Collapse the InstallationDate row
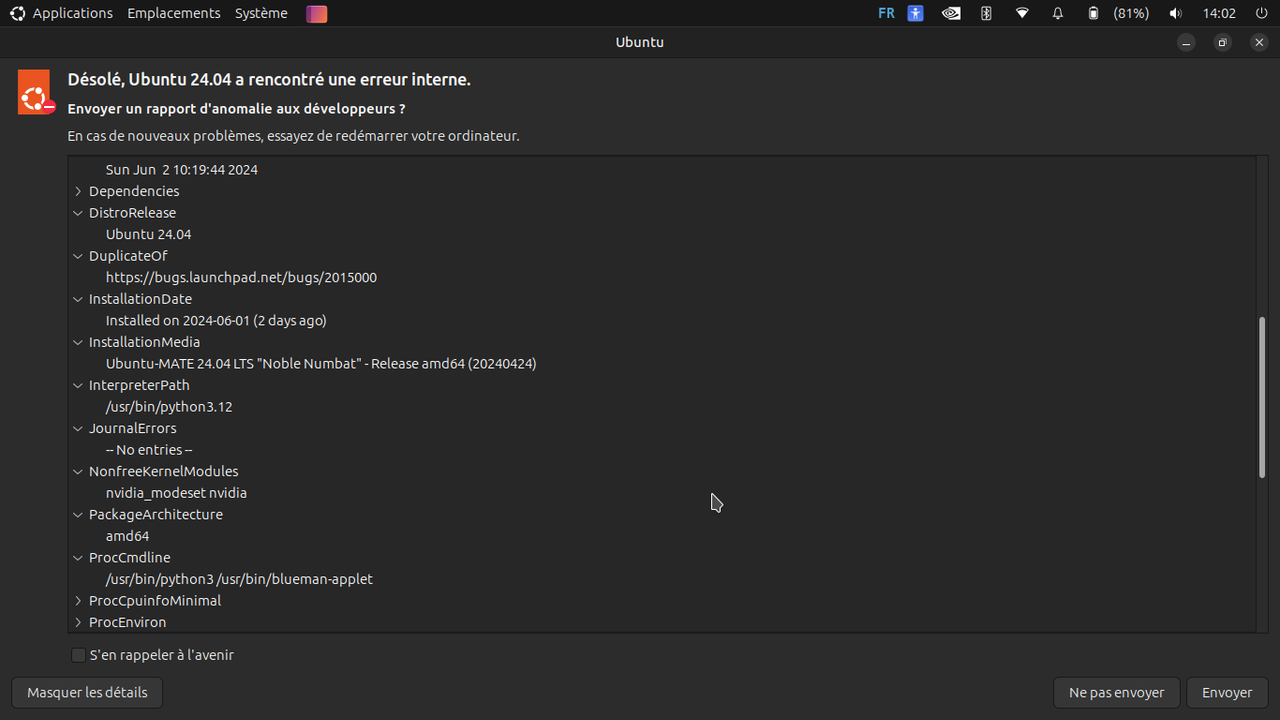Image resolution: width=1280 pixels, height=720 pixels. [x=78, y=299]
